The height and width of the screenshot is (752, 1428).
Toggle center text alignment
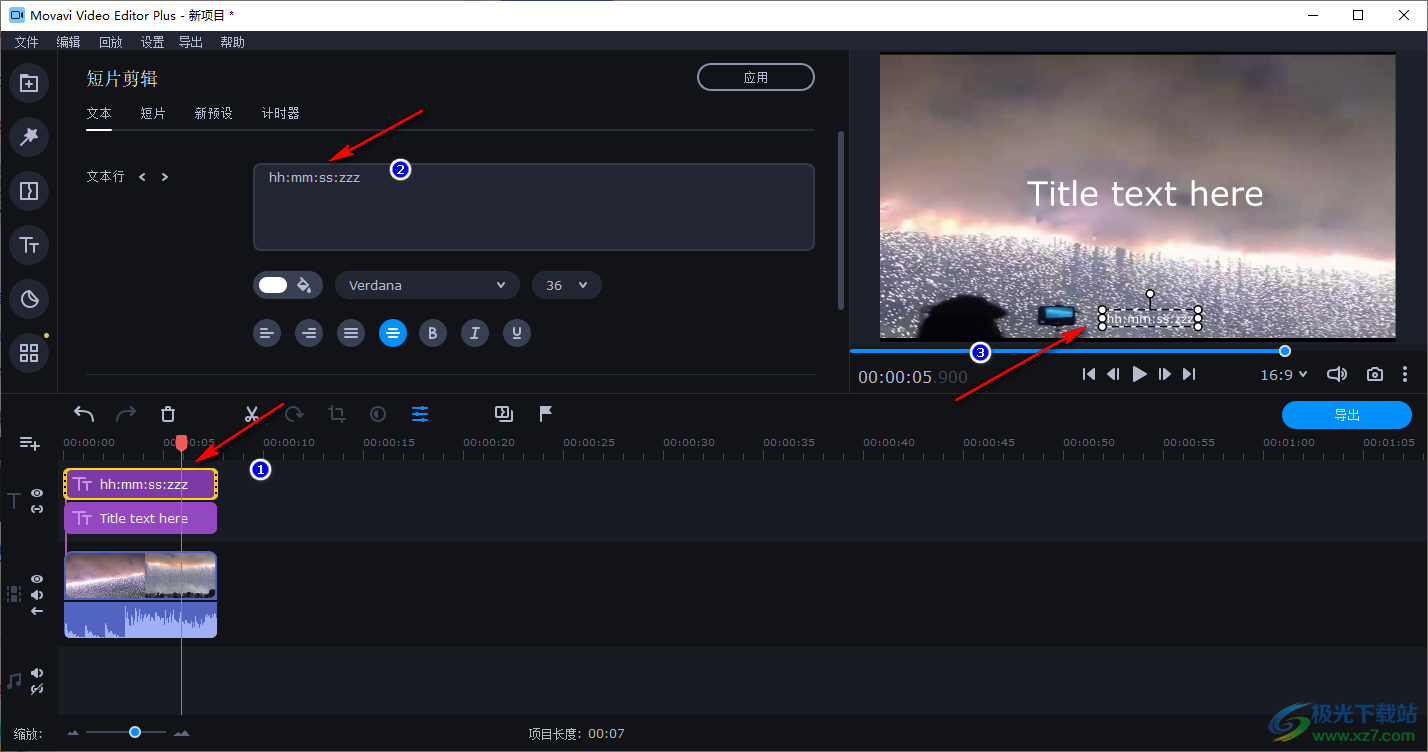pyautogui.click(x=393, y=333)
